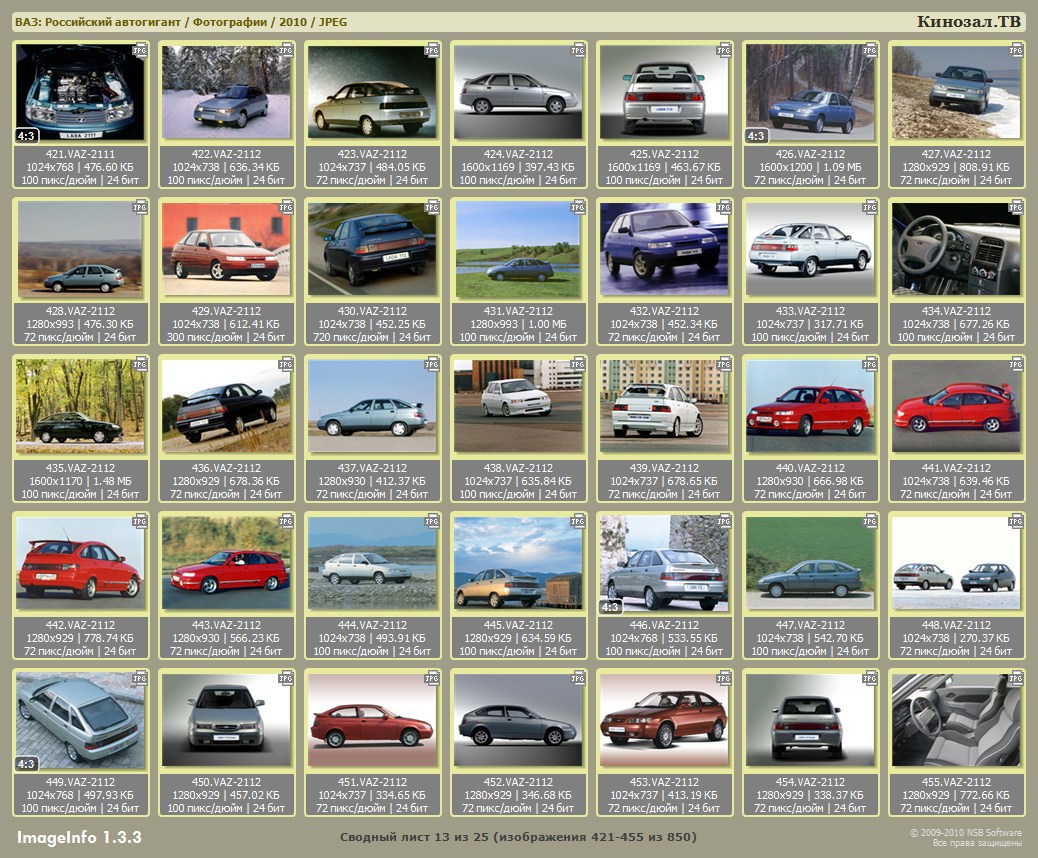Click the 2009-2010 NSB Software copyright text

(x=964, y=832)
